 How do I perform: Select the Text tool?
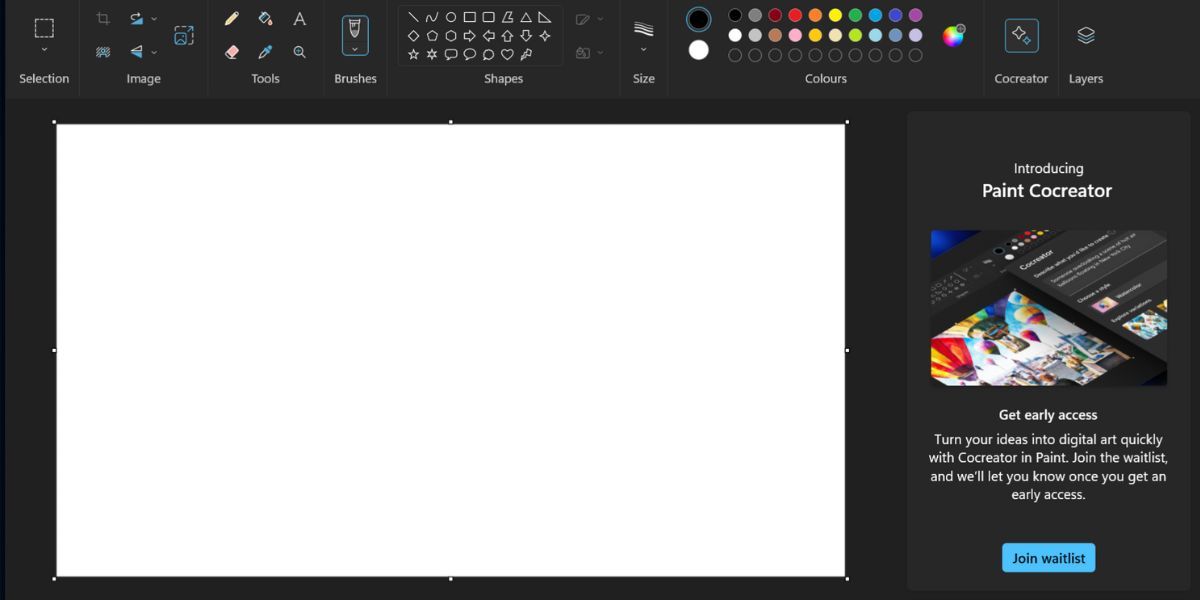point(298,18)
